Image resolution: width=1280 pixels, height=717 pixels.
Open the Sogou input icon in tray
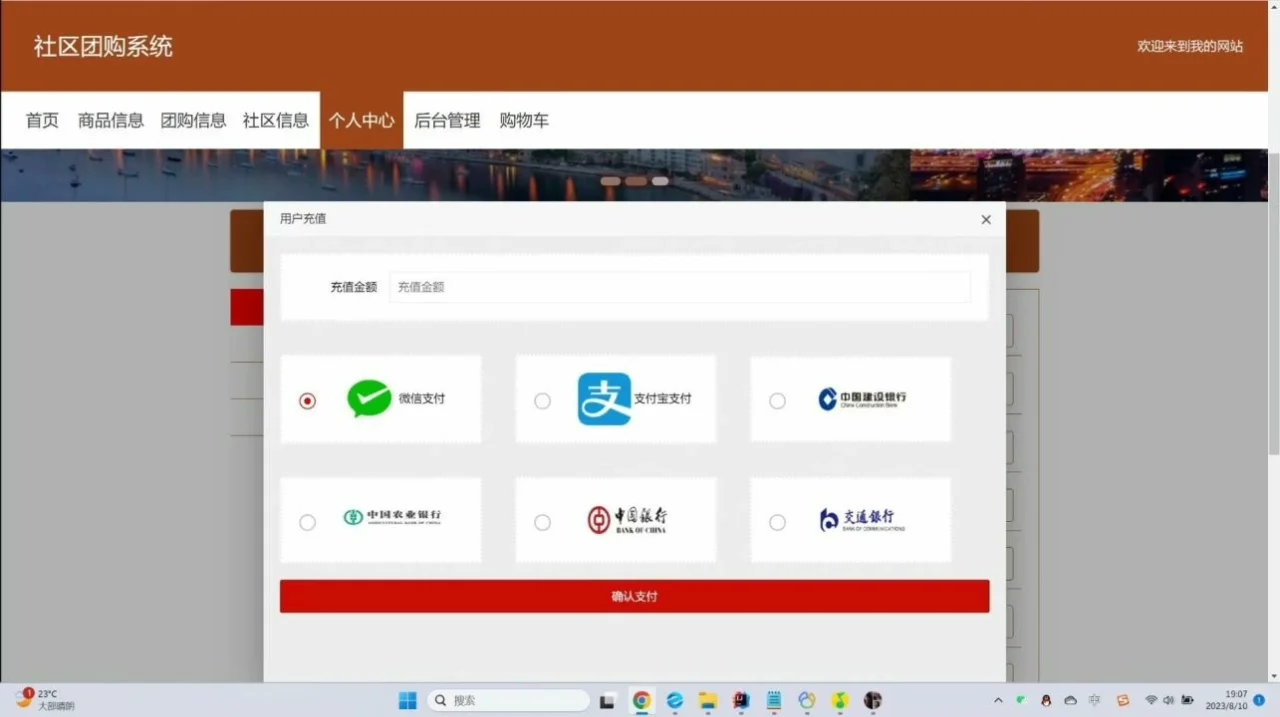point(1122,700)
